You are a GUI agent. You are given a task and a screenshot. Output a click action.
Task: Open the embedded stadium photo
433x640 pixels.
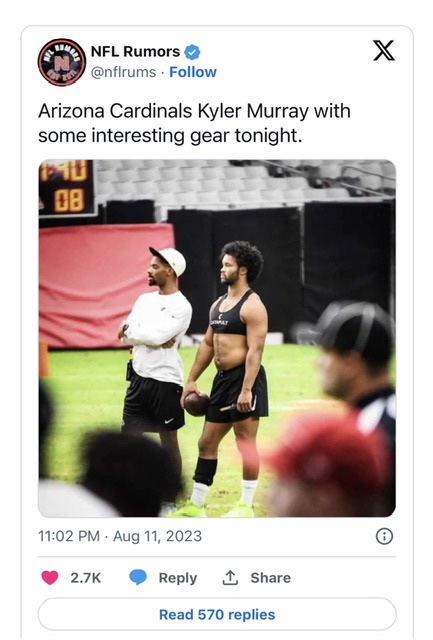coord(217,338)
